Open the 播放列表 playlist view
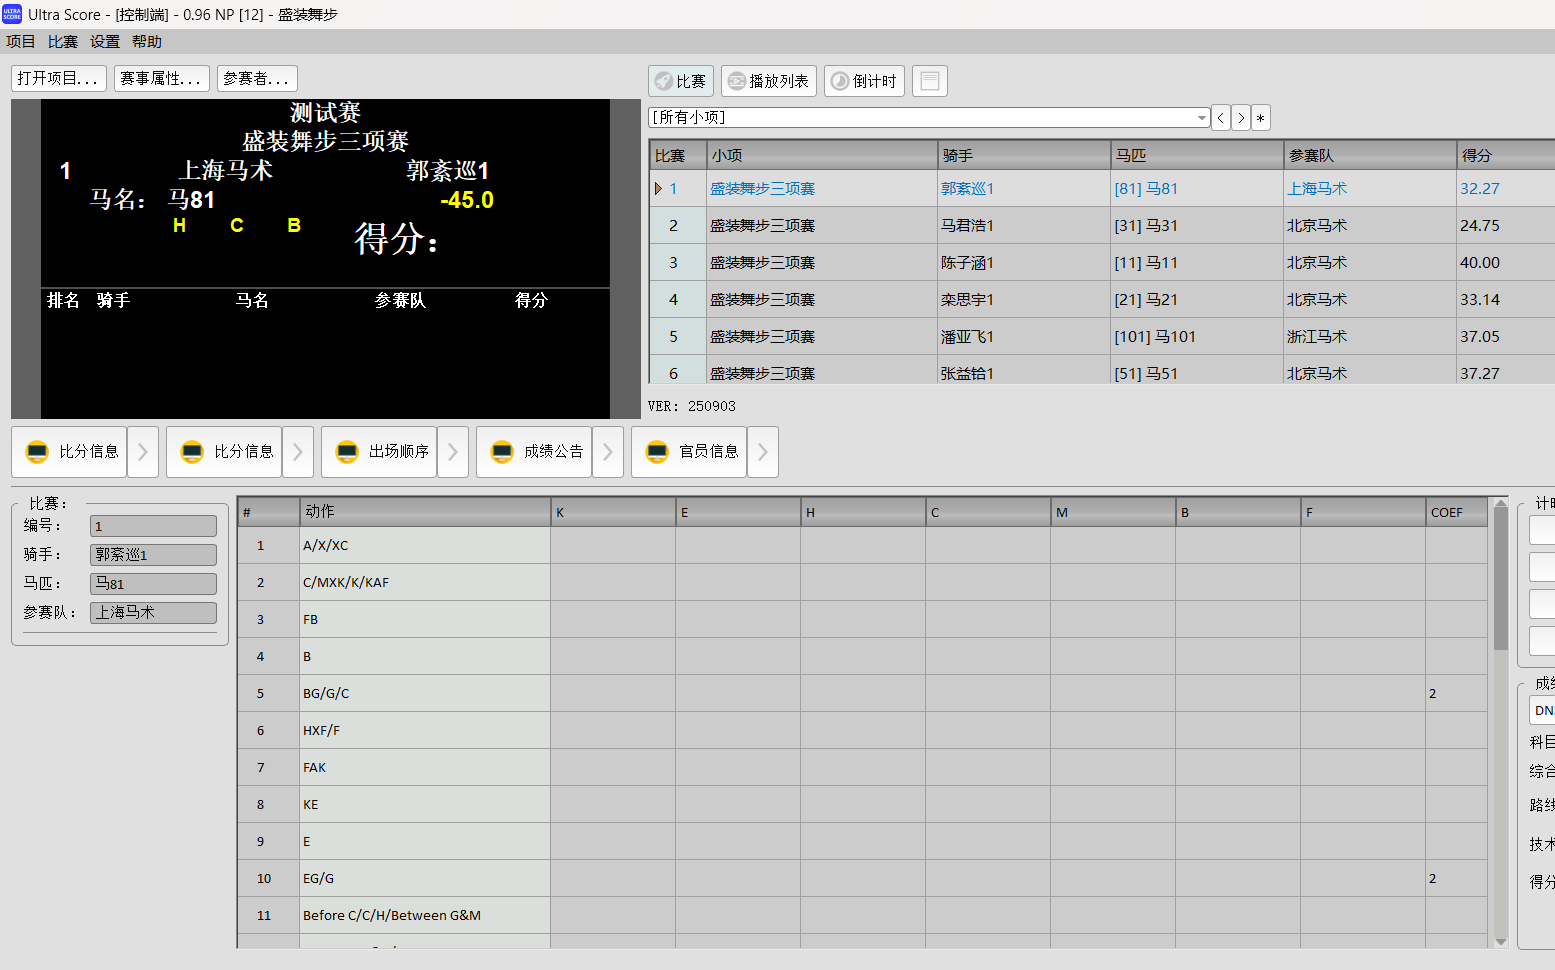This screenshot has height=970, width=1555. 769,81
